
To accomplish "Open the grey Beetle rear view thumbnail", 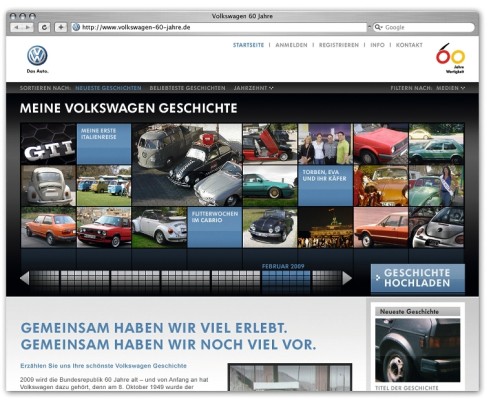I will pos(48,185).
